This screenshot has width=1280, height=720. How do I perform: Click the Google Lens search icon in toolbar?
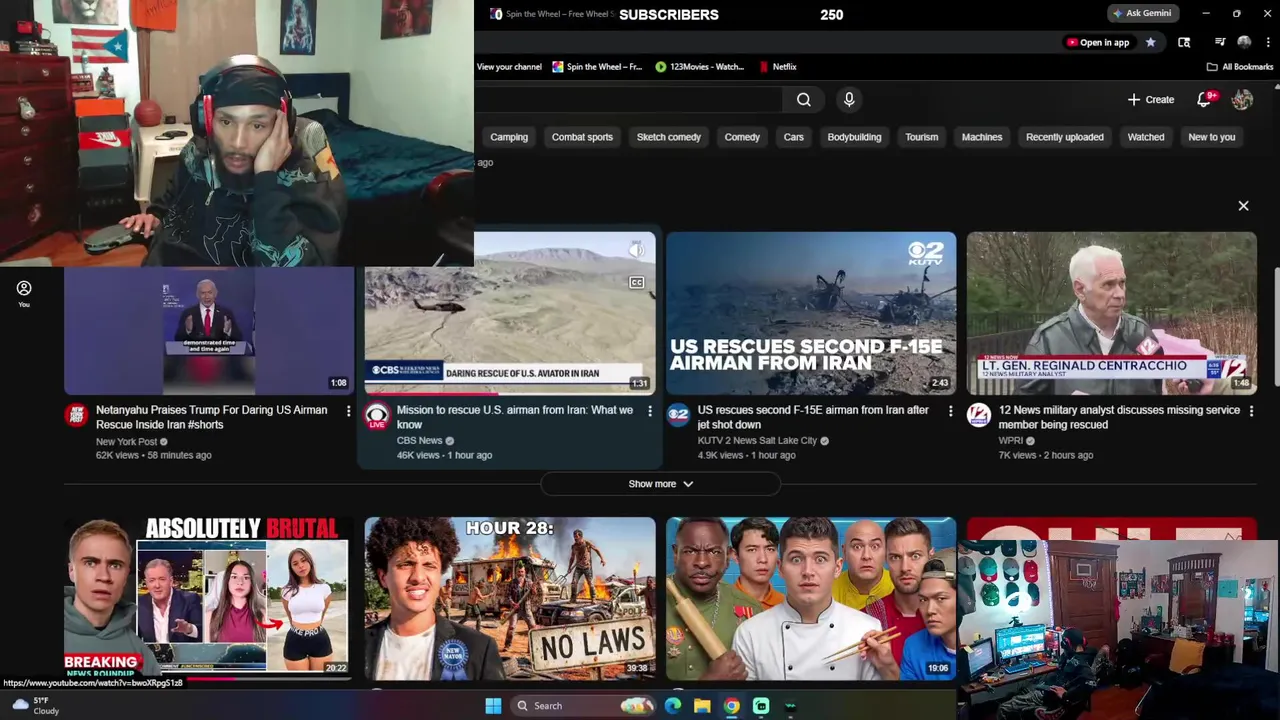coord(1184,42)
